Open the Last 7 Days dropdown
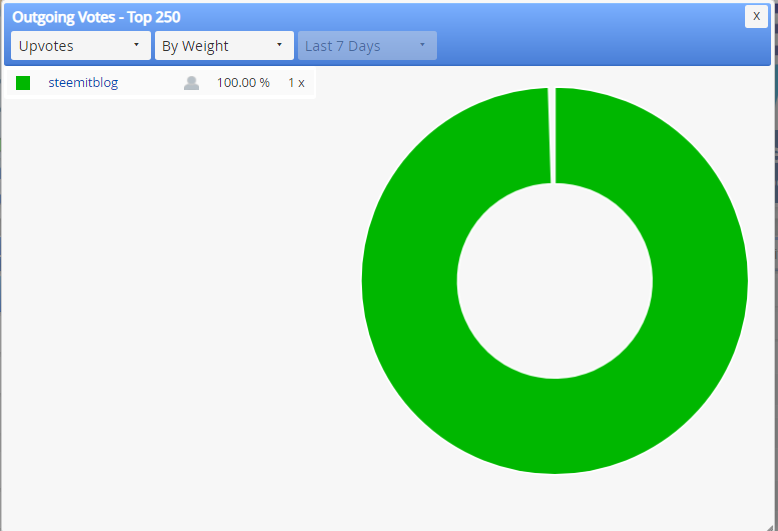778x531 pixels. click(x=367, y=46)
